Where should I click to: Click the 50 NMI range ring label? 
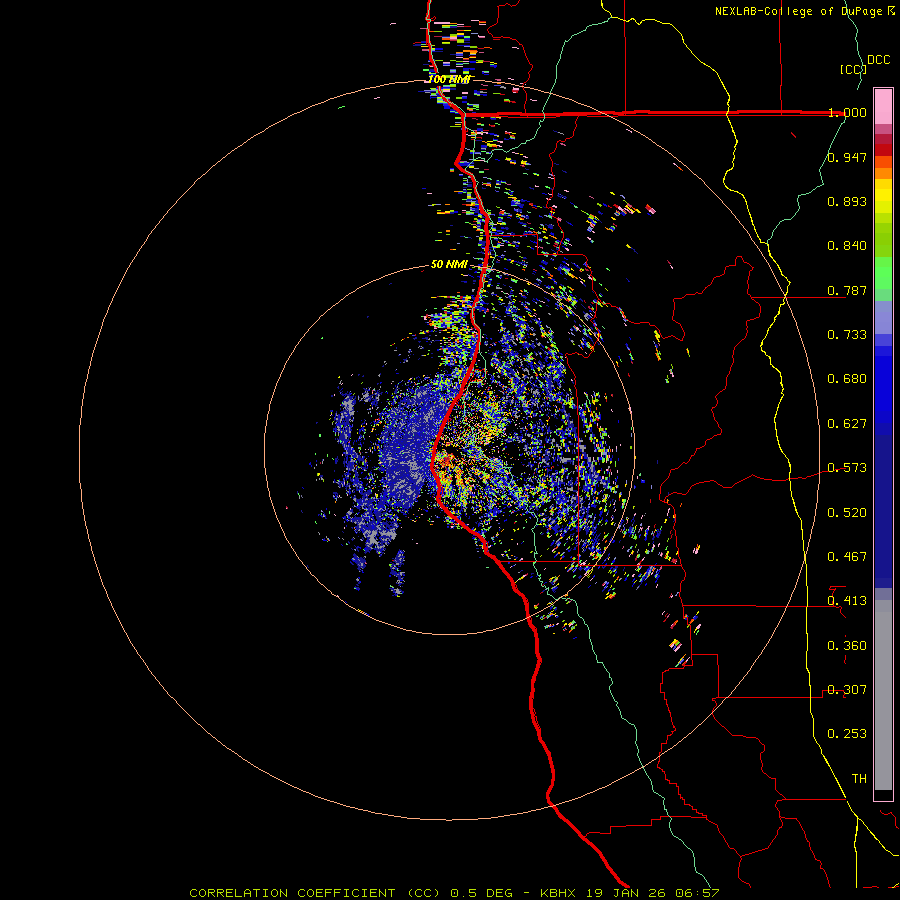click(449, 264)
